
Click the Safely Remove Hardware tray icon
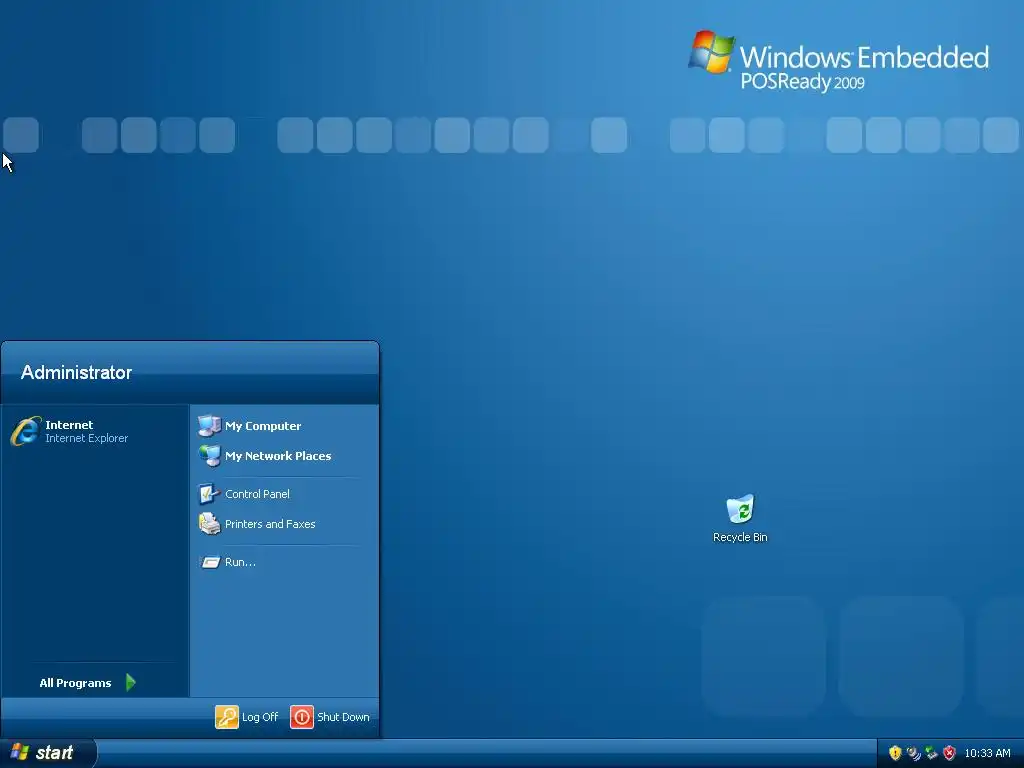(931, 753)
